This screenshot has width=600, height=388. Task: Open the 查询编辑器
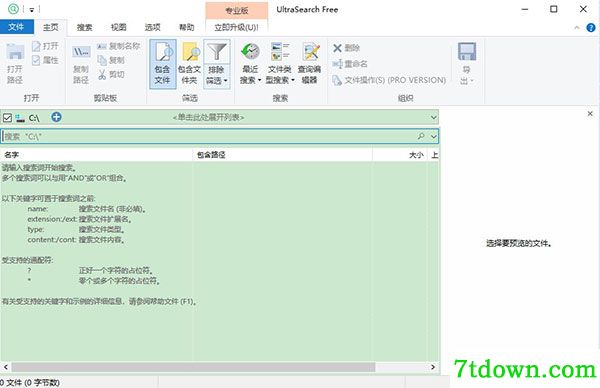click(310, 64)
